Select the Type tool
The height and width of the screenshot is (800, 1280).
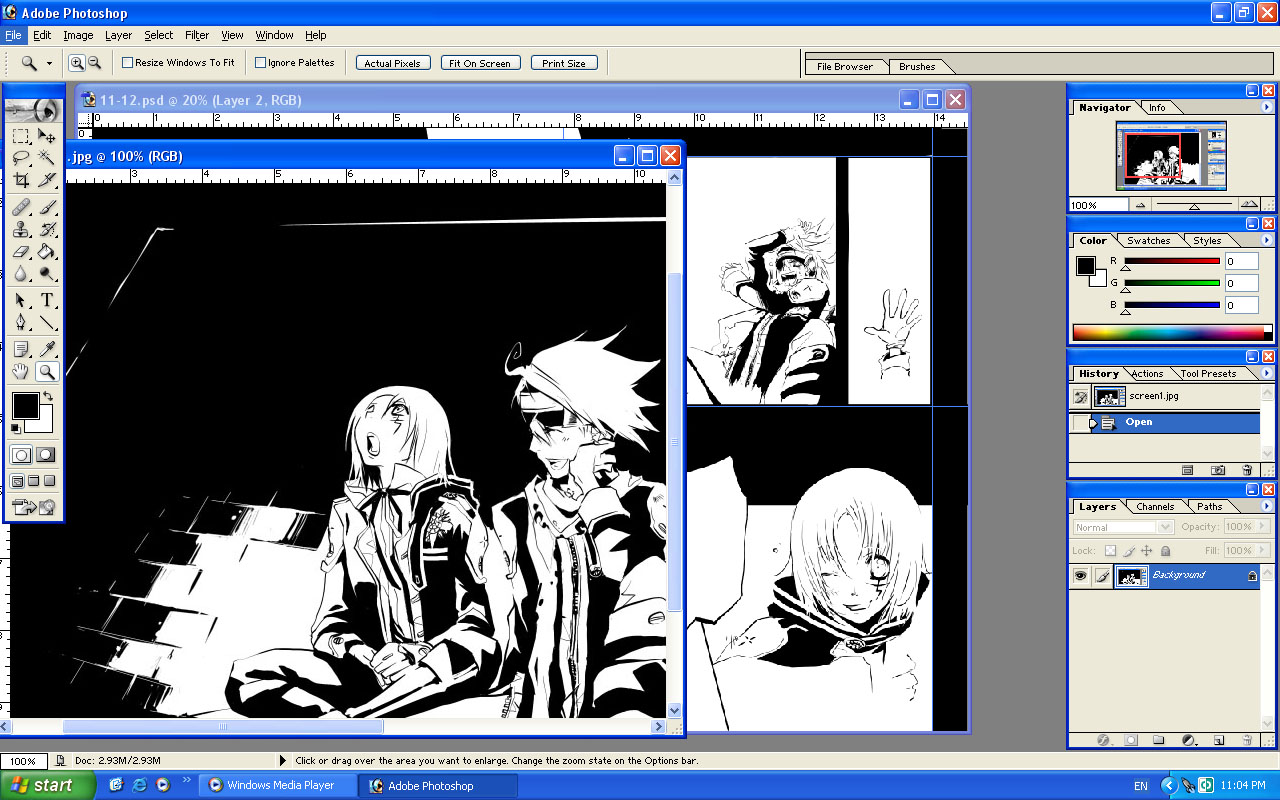pyautogui.click(x=47, y=300)
